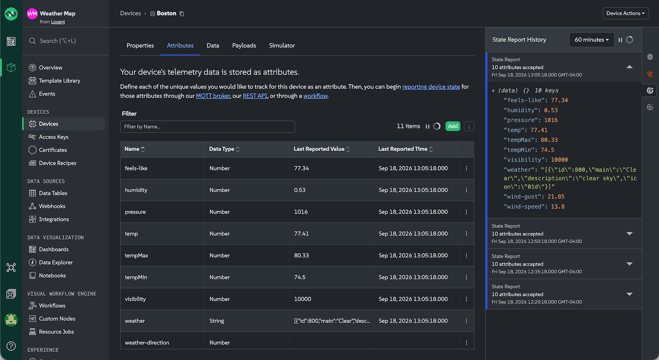Screen dimensions: 659x360
Task: Switch to the Properties tab
Action: (x=140, y=46)
